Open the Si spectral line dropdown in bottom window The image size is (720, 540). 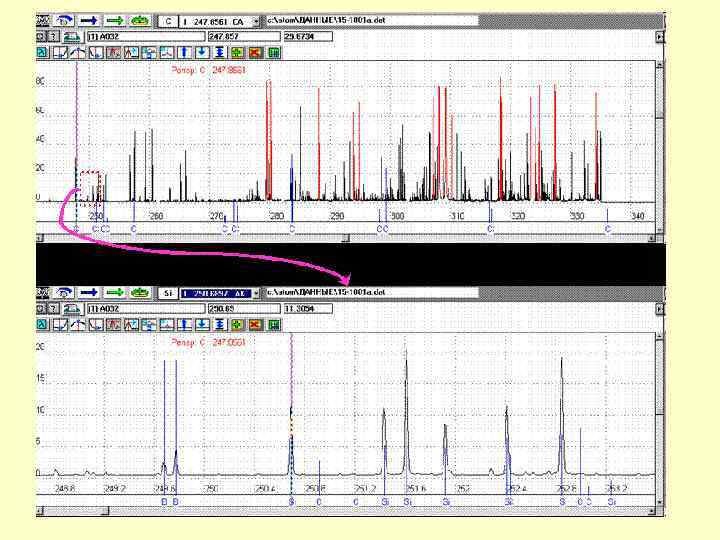257,293
